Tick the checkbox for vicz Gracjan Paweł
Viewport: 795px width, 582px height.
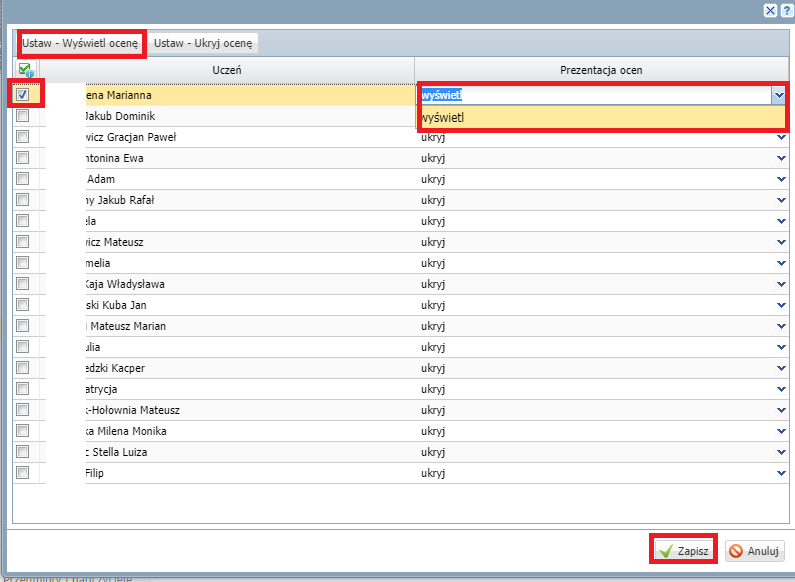22,137
